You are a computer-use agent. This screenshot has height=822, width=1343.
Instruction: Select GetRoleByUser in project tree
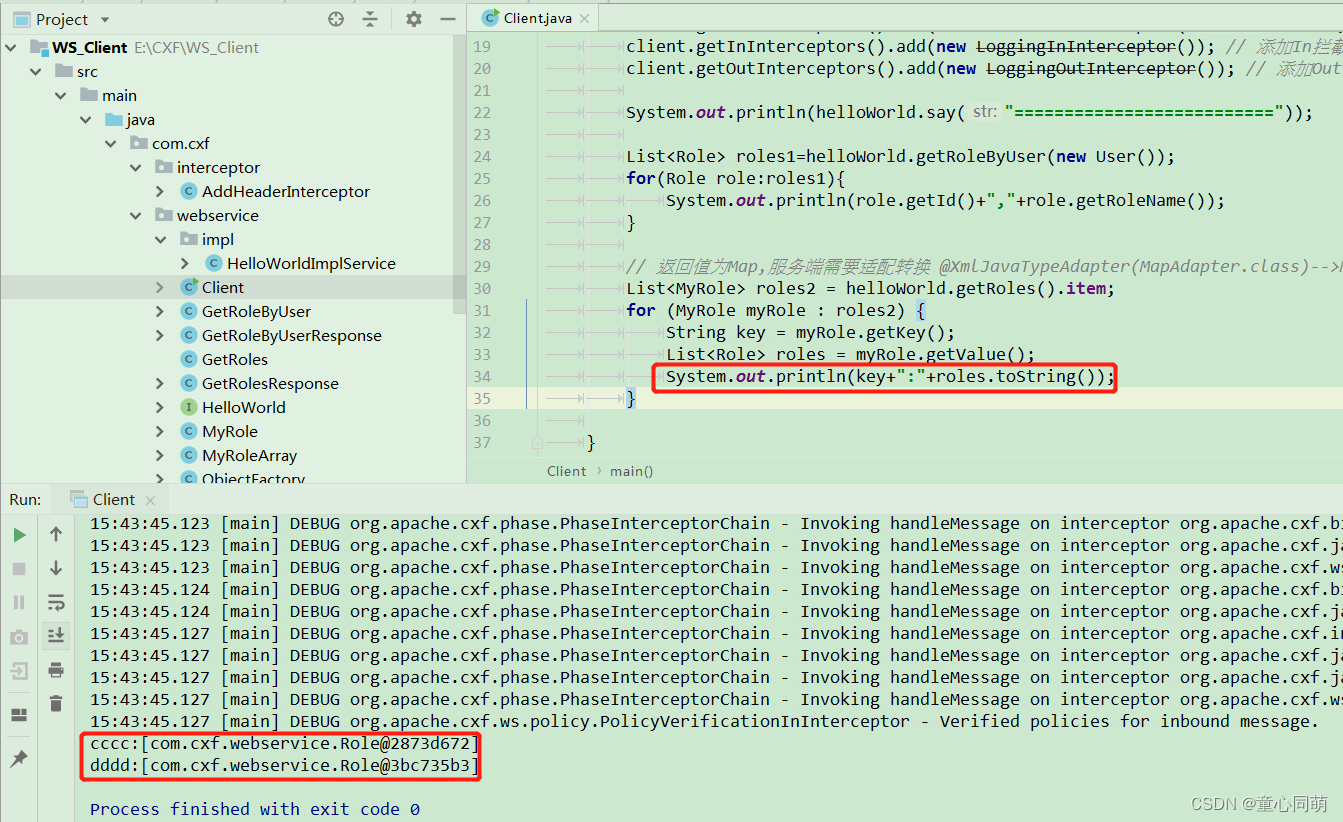[256, 311]
